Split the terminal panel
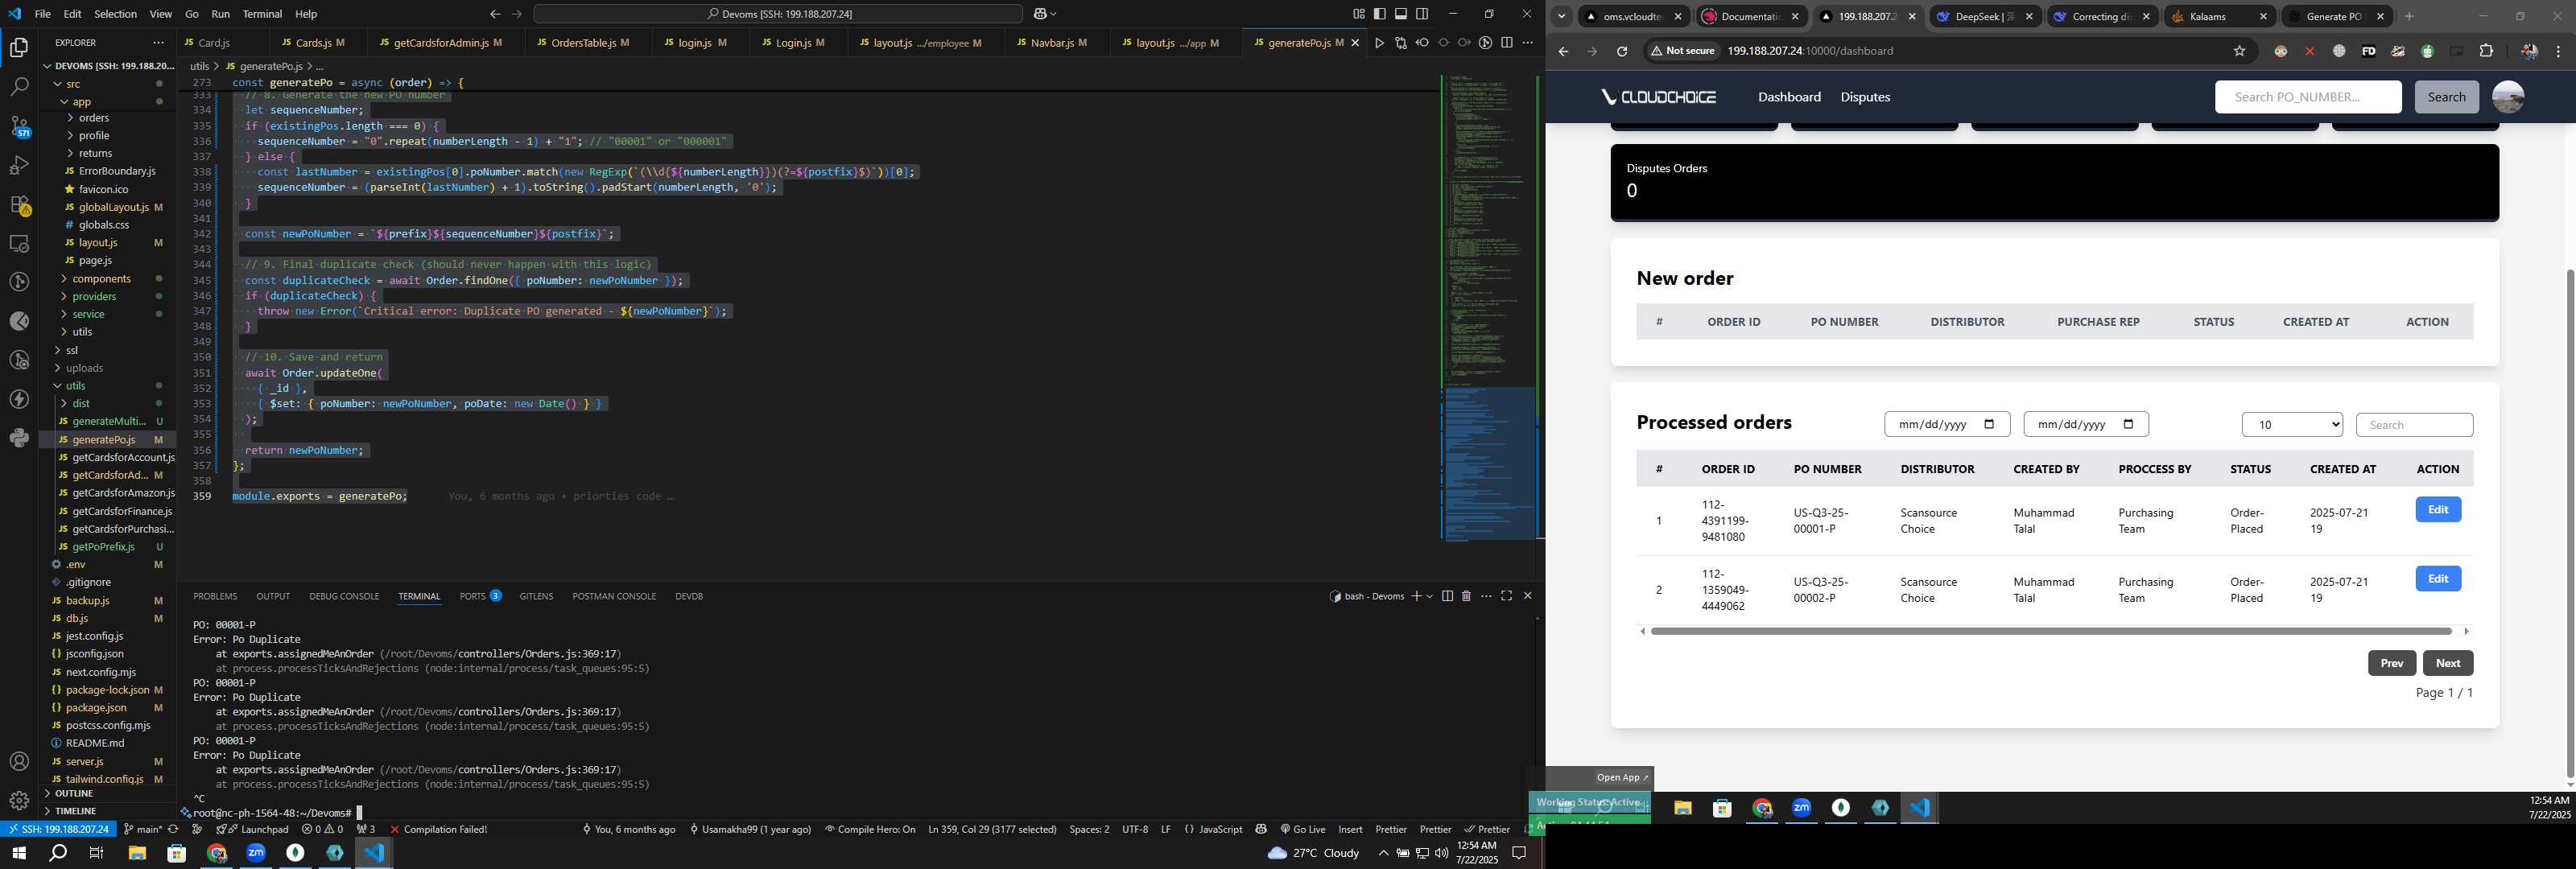Screen dimensions: 2576x869 coord(1447,596)
